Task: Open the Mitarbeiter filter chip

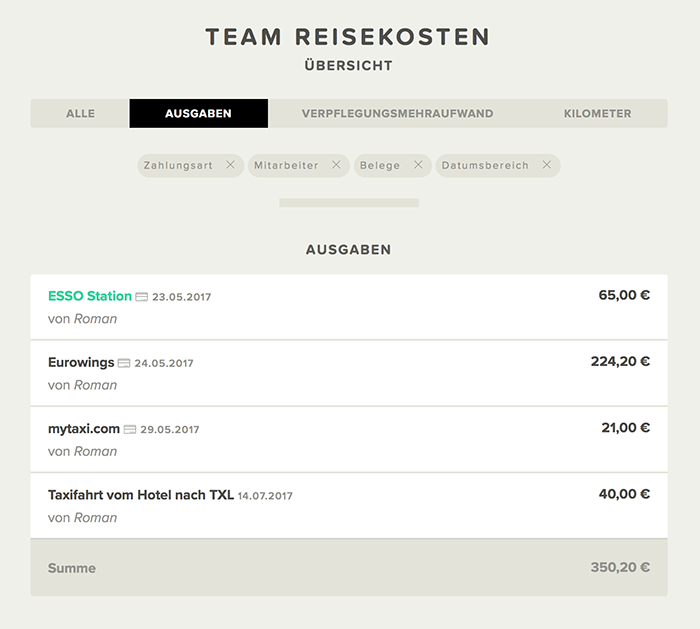Action: (286, 166)
